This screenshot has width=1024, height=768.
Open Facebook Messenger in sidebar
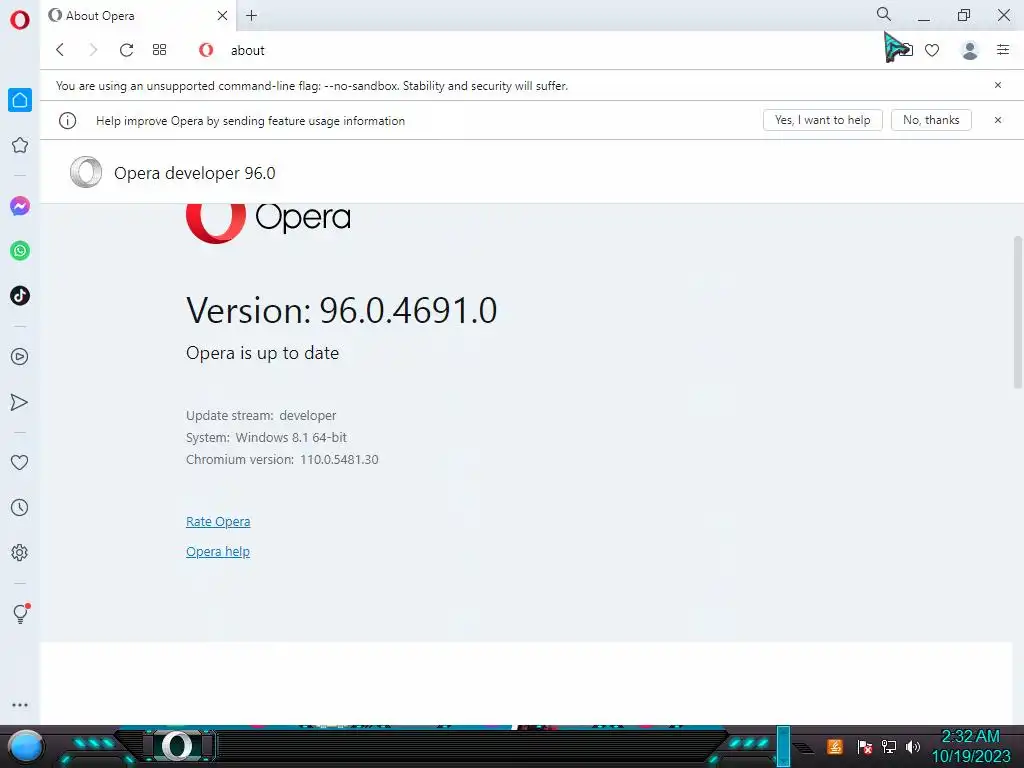point(20,206)
